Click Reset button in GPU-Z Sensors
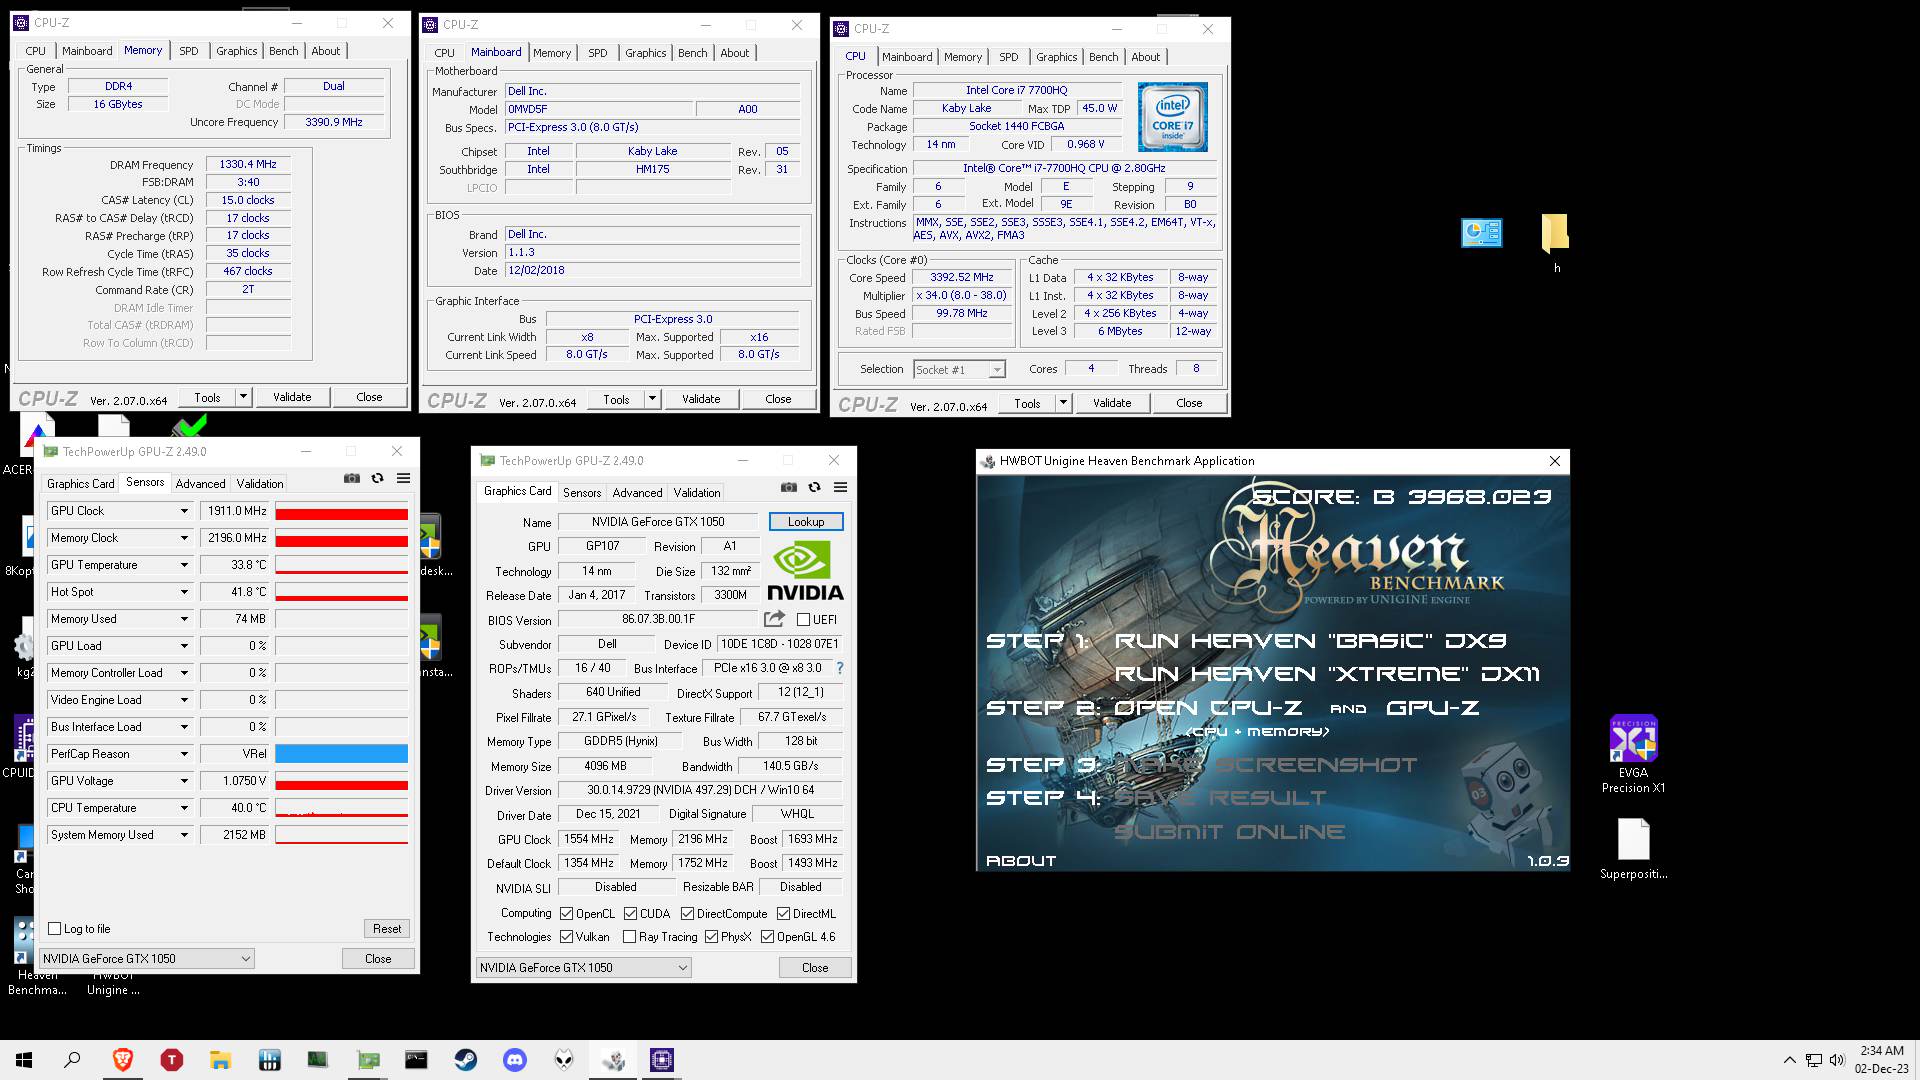 [387, 929]
